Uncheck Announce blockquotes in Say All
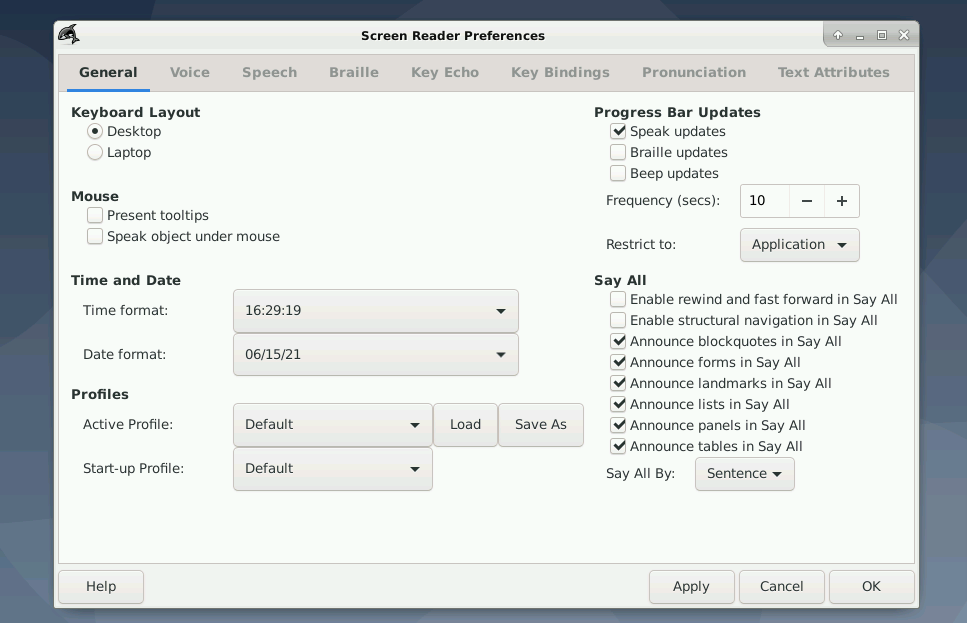 pyautogui.click(x=618, y=341)
